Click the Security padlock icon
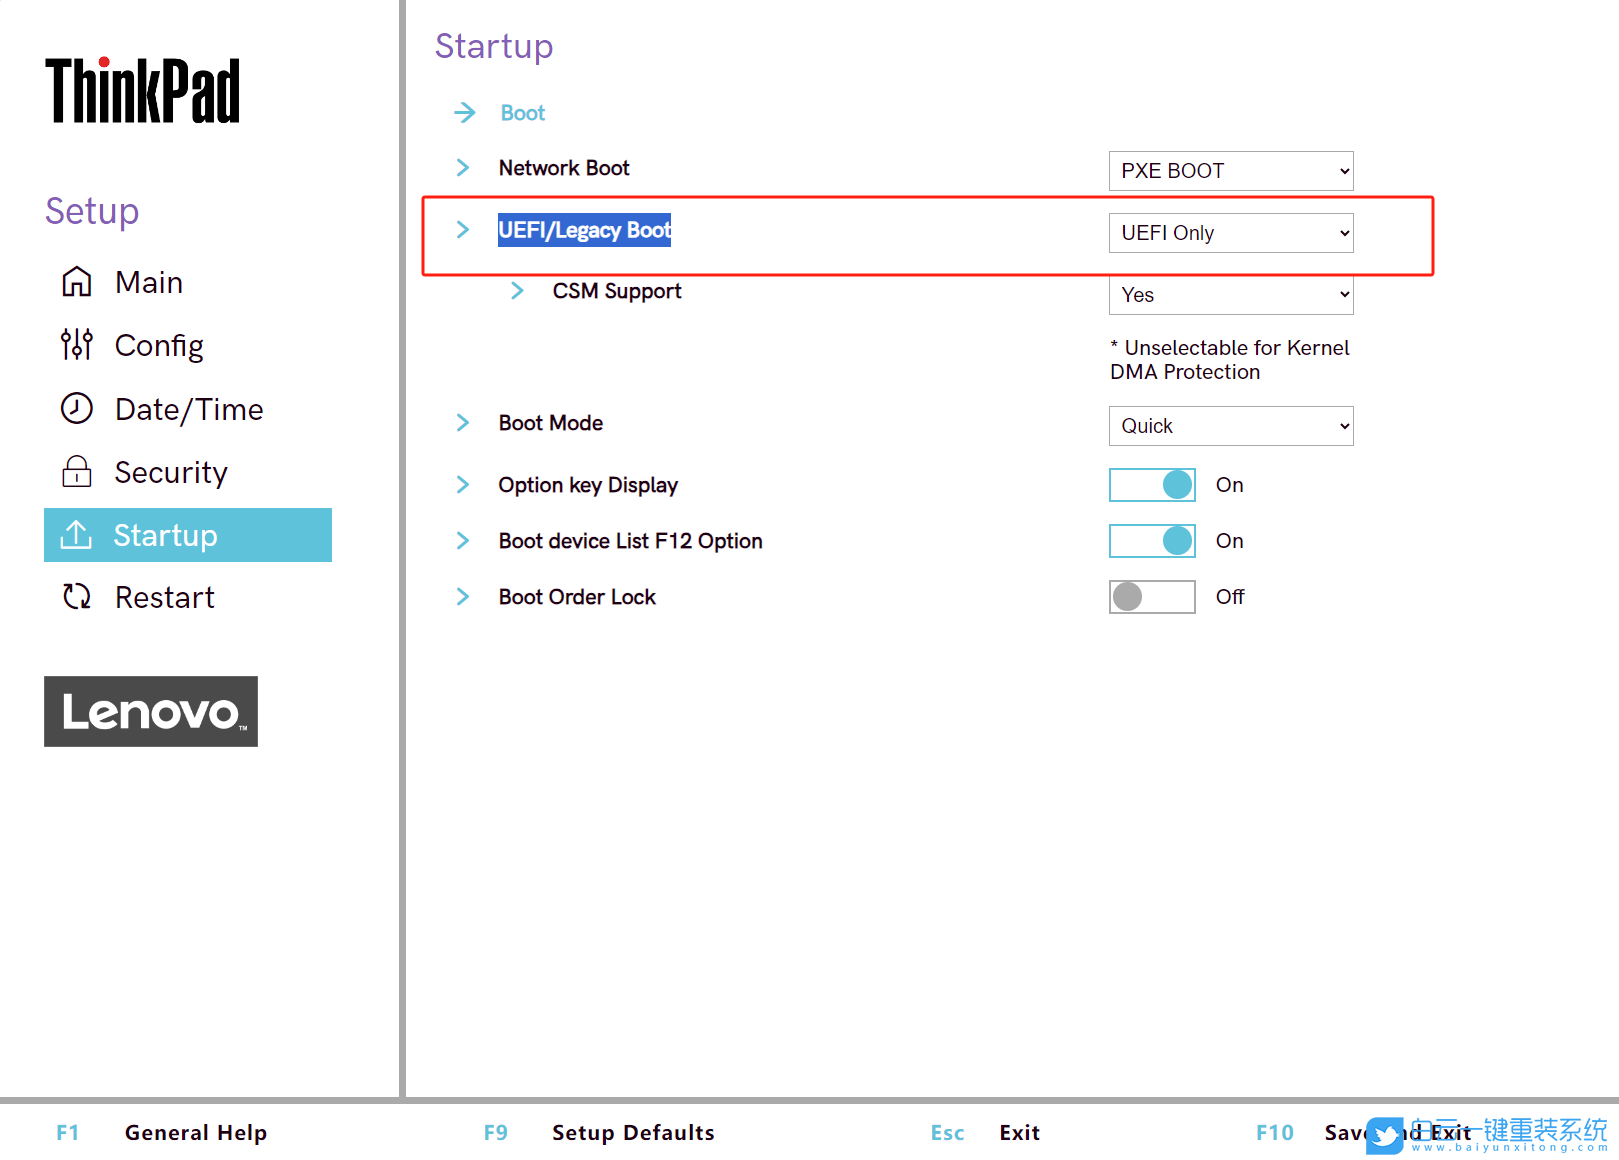The width and height of the screenshot is (1619, 1160). click(77, 472)
